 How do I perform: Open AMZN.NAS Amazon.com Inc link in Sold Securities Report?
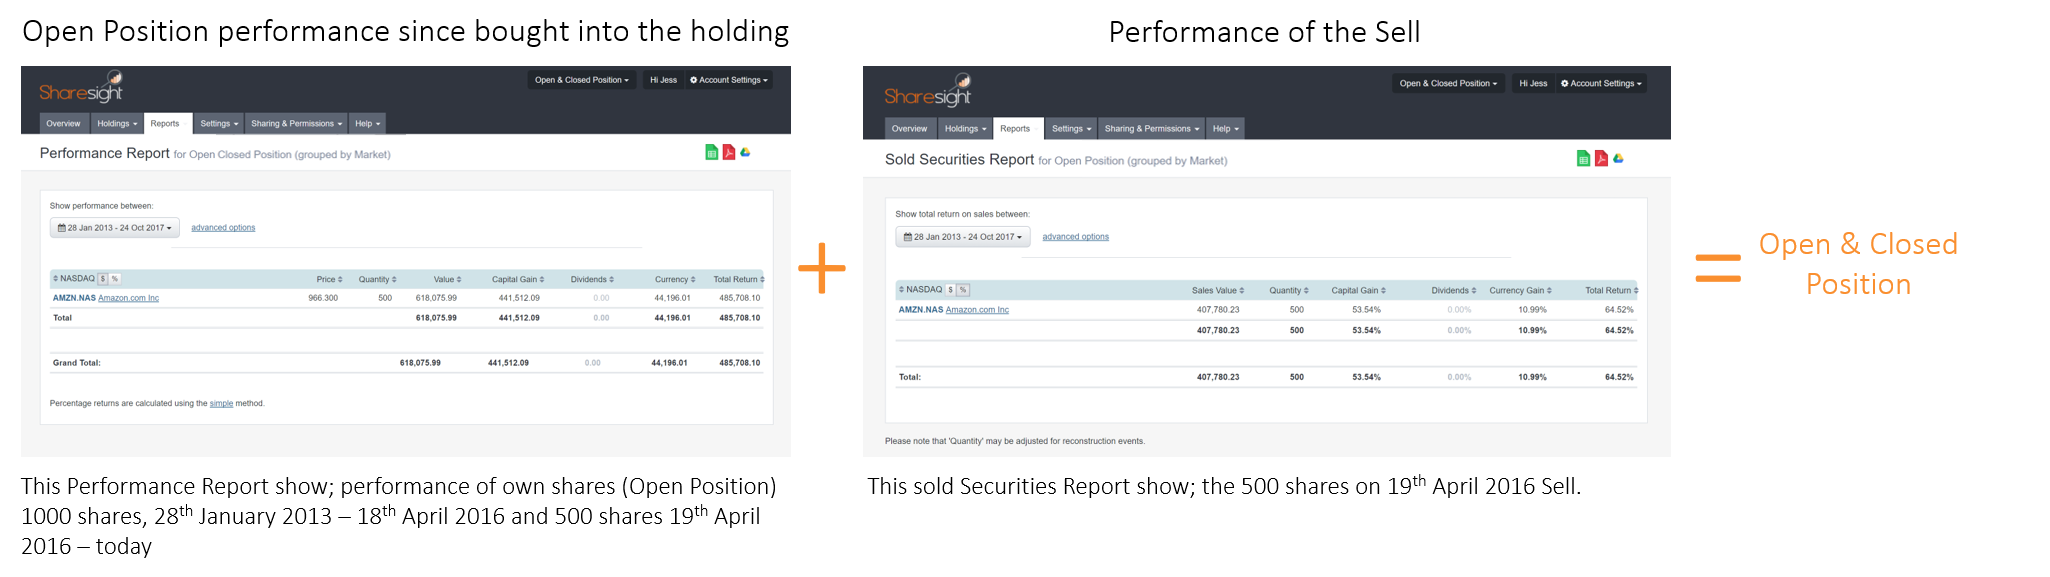[x=954, y=310]
